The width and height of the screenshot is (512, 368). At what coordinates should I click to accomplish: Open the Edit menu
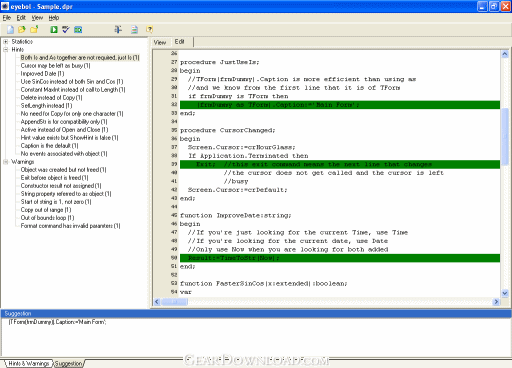(21, 18)
